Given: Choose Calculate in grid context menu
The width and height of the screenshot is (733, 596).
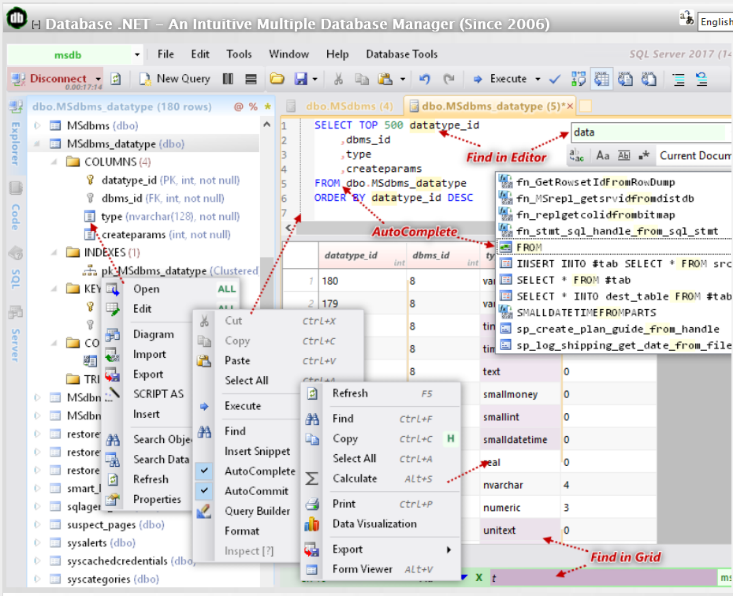Looking at the screenshot, I should coord(355,478).
